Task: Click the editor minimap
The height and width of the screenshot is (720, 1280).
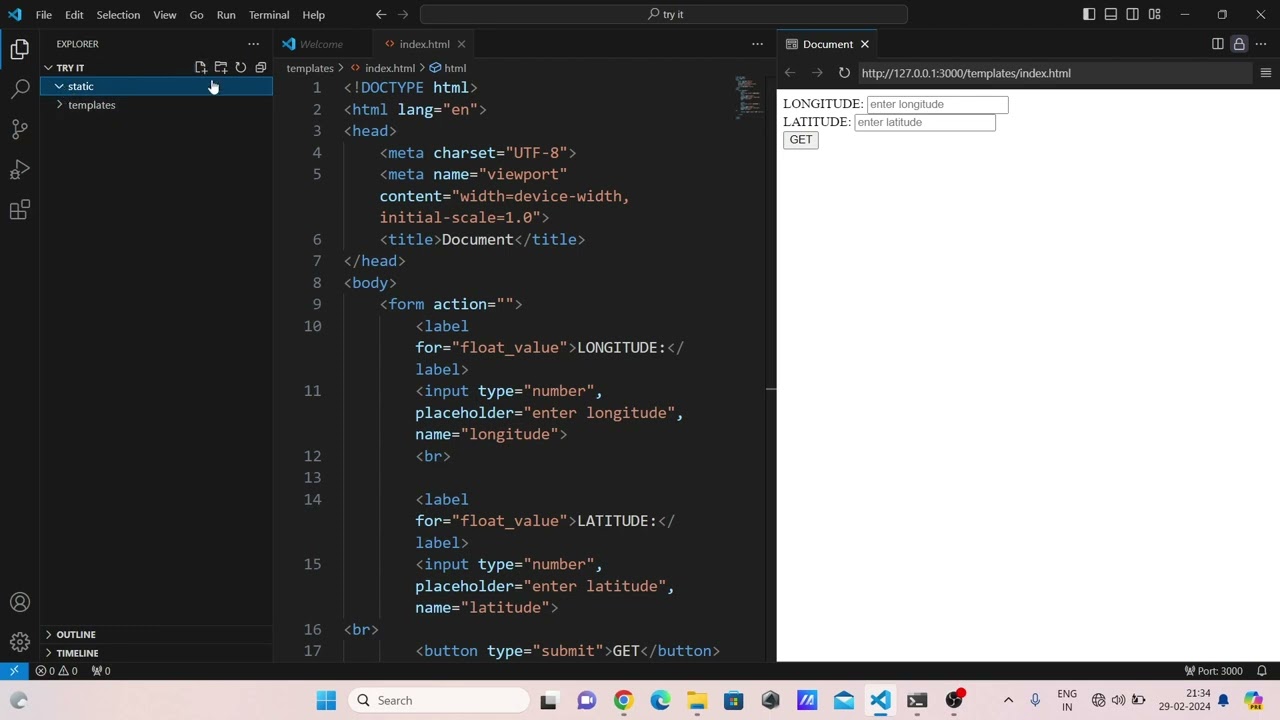Action: pyautogui.click(x=750, y=96)
